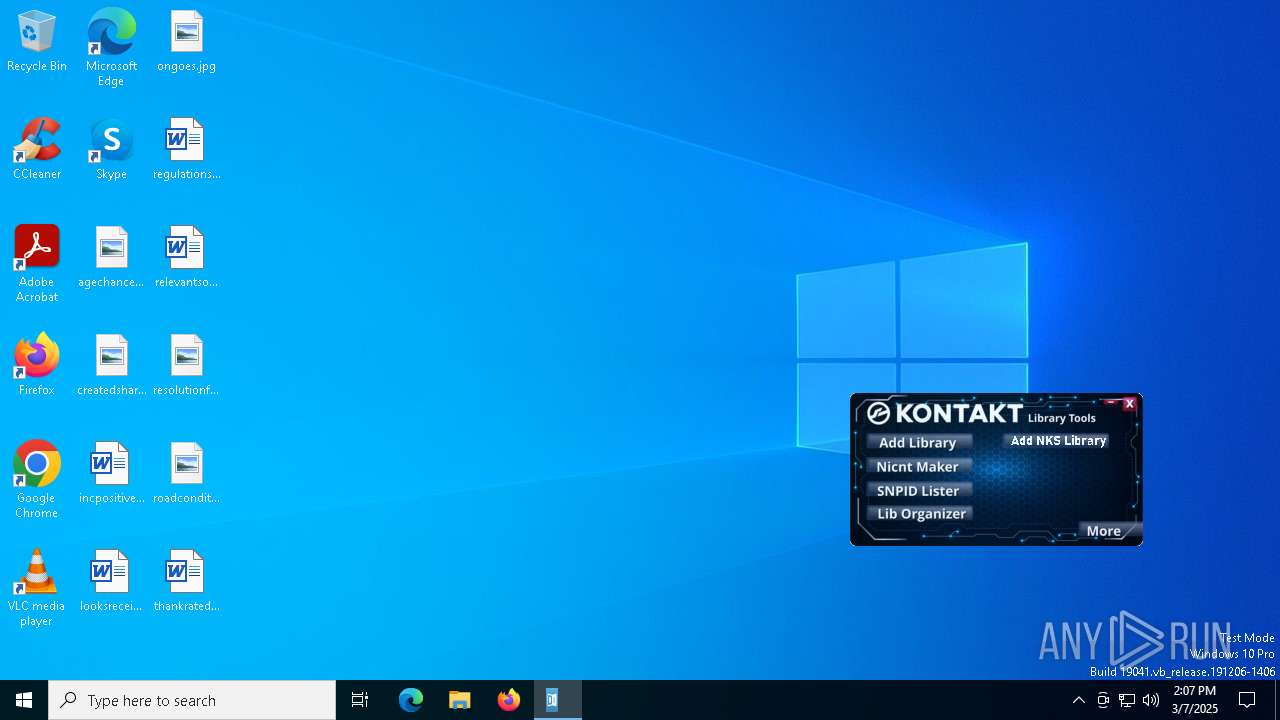Open the SNPID Lister tool

pos(918,491)
